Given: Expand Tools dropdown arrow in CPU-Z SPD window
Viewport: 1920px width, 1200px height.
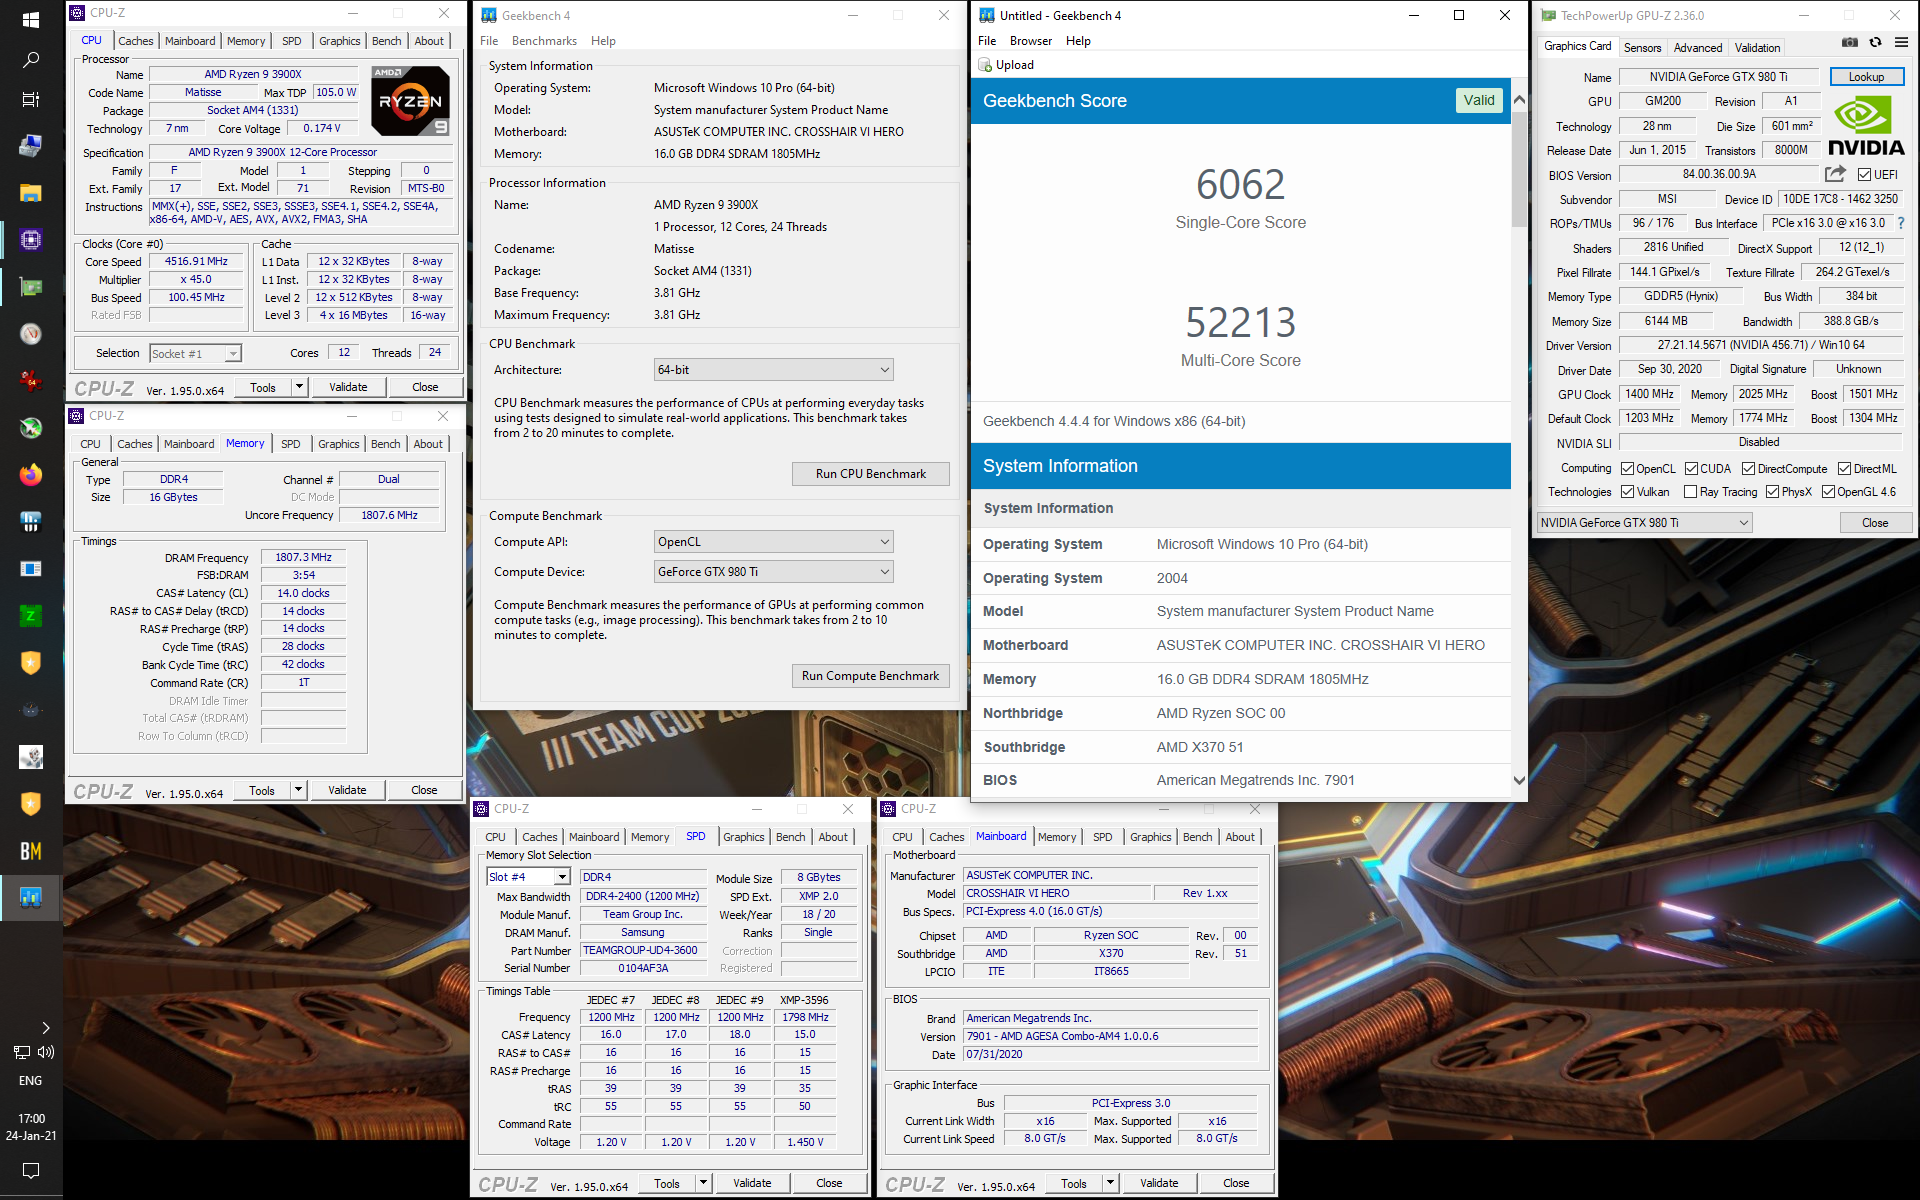Looking at the screenshot, I should click(703, 1183).
